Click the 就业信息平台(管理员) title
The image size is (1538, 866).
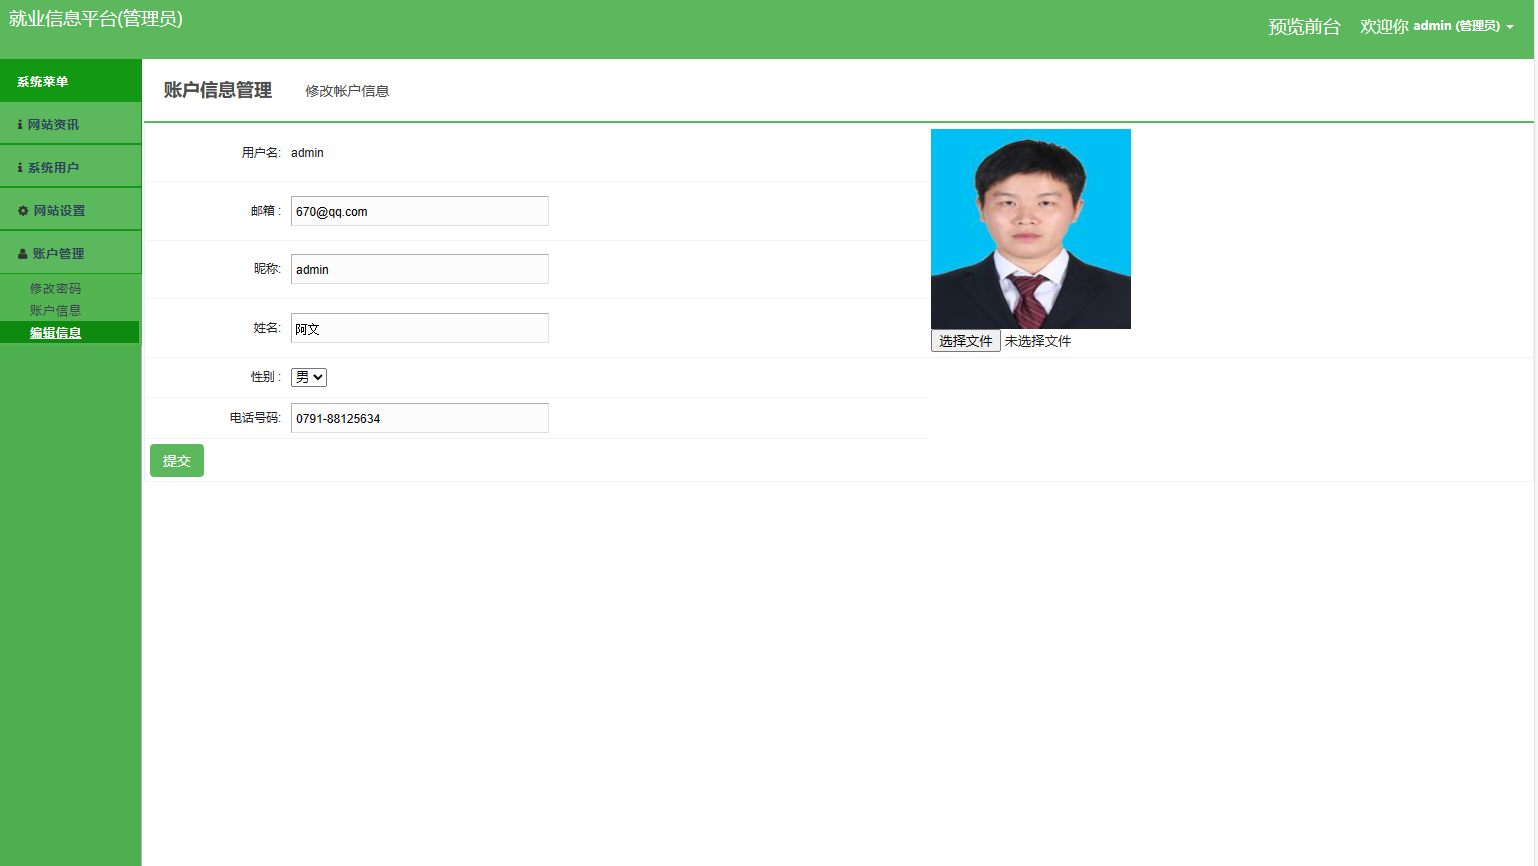click(96, 19)
